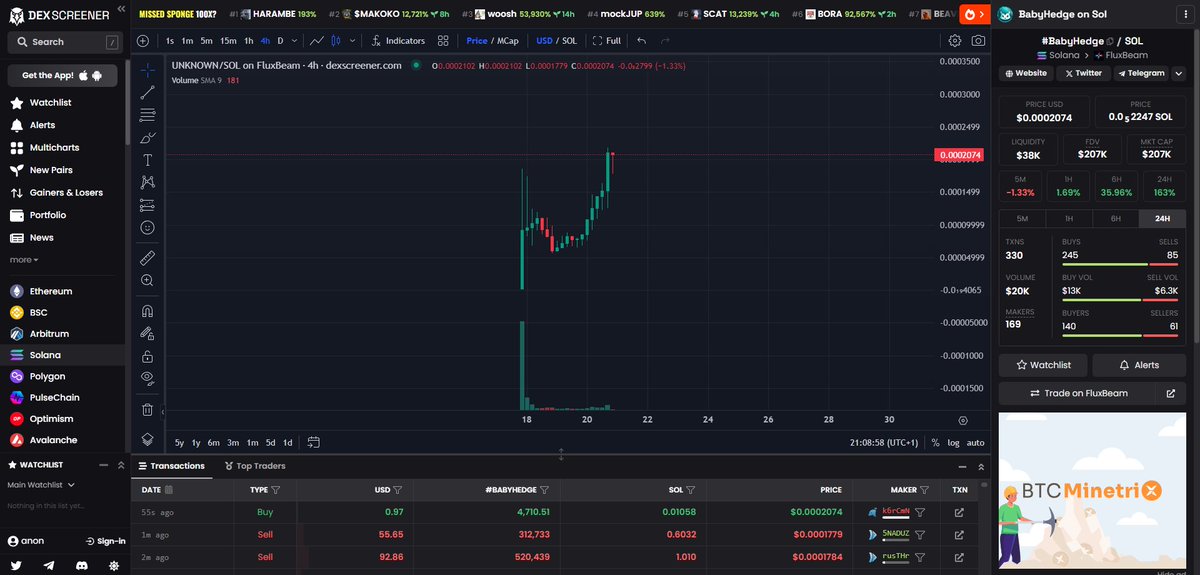Select the trend line drawing tool
The image size is (1200, 575).
coord(147,92)
